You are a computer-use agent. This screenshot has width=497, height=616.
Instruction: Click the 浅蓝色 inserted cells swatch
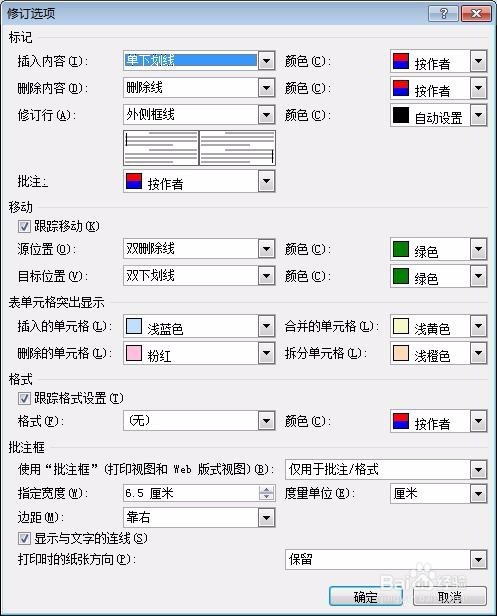point(134,326)
